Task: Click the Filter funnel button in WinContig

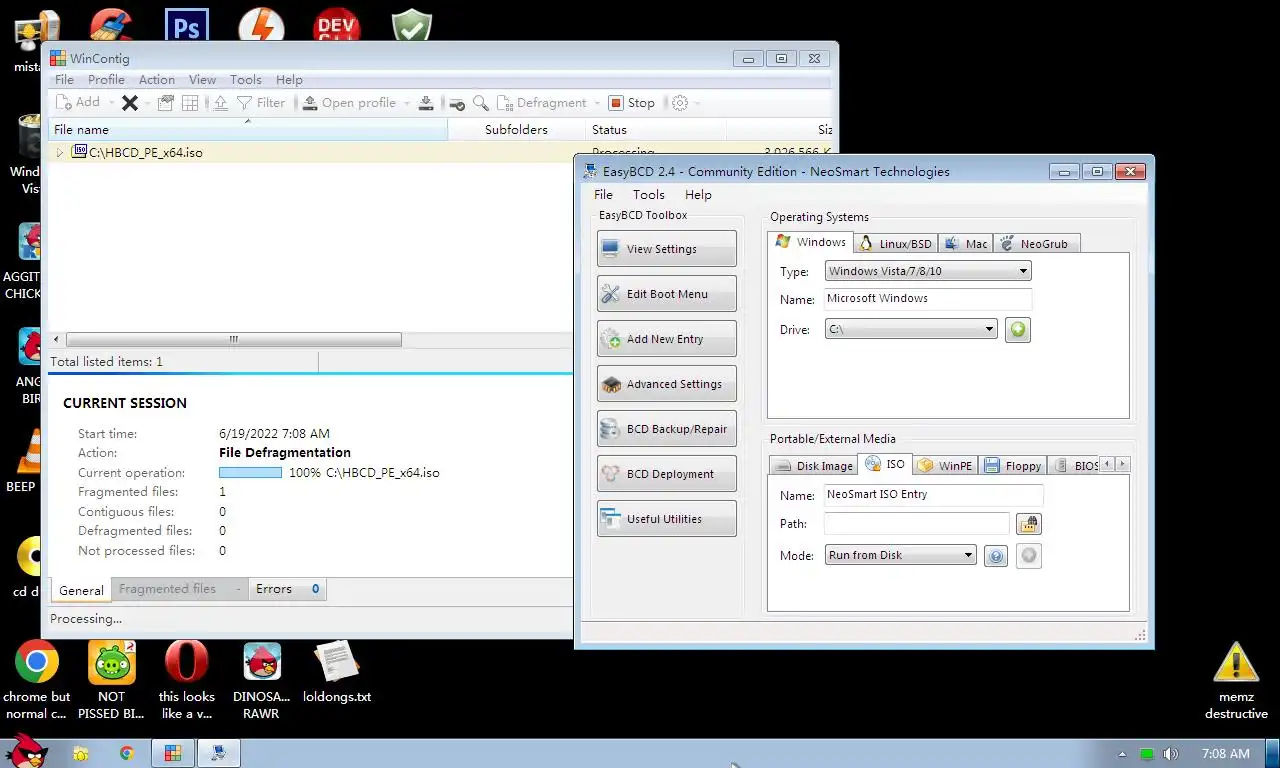Action: point(261,103)
